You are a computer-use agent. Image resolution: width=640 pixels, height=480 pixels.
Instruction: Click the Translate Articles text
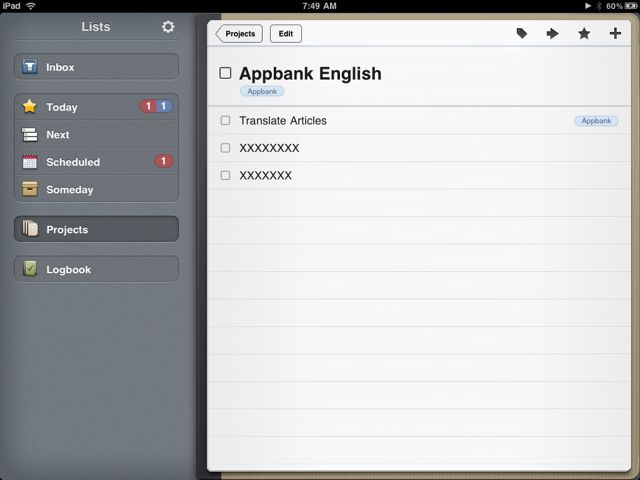(x=283, y=120)
